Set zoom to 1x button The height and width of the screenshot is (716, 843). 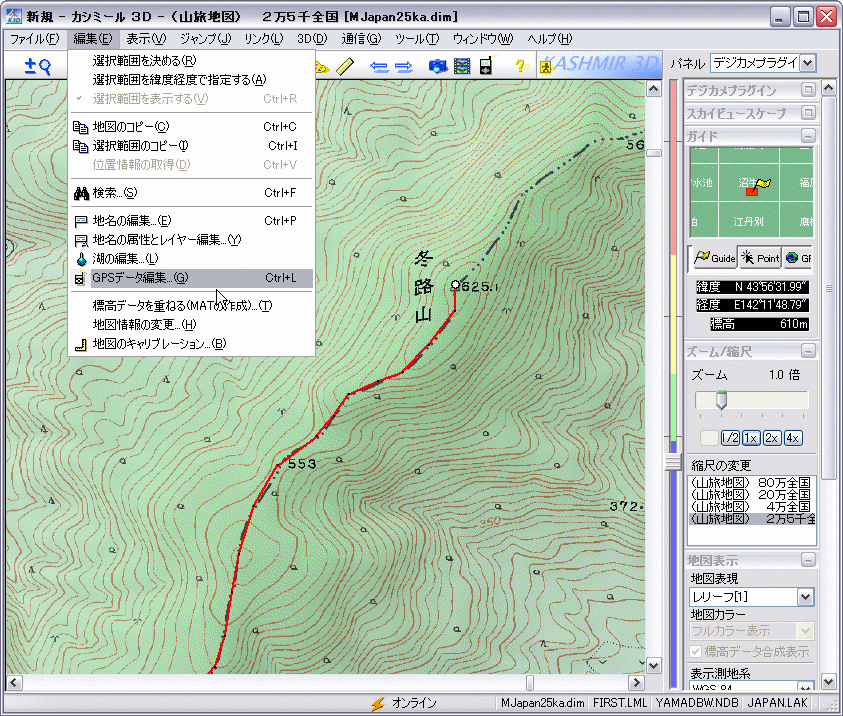[751, 438]
